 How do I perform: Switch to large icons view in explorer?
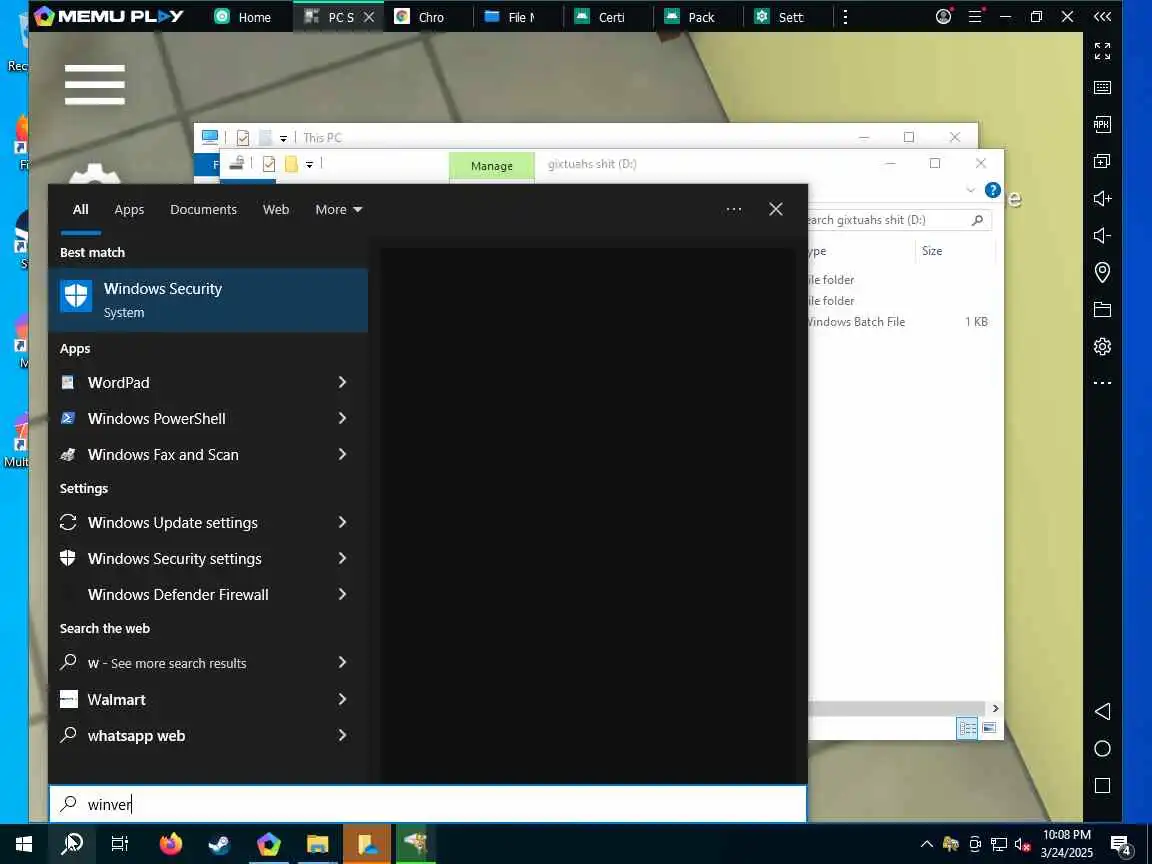point(989,728)
